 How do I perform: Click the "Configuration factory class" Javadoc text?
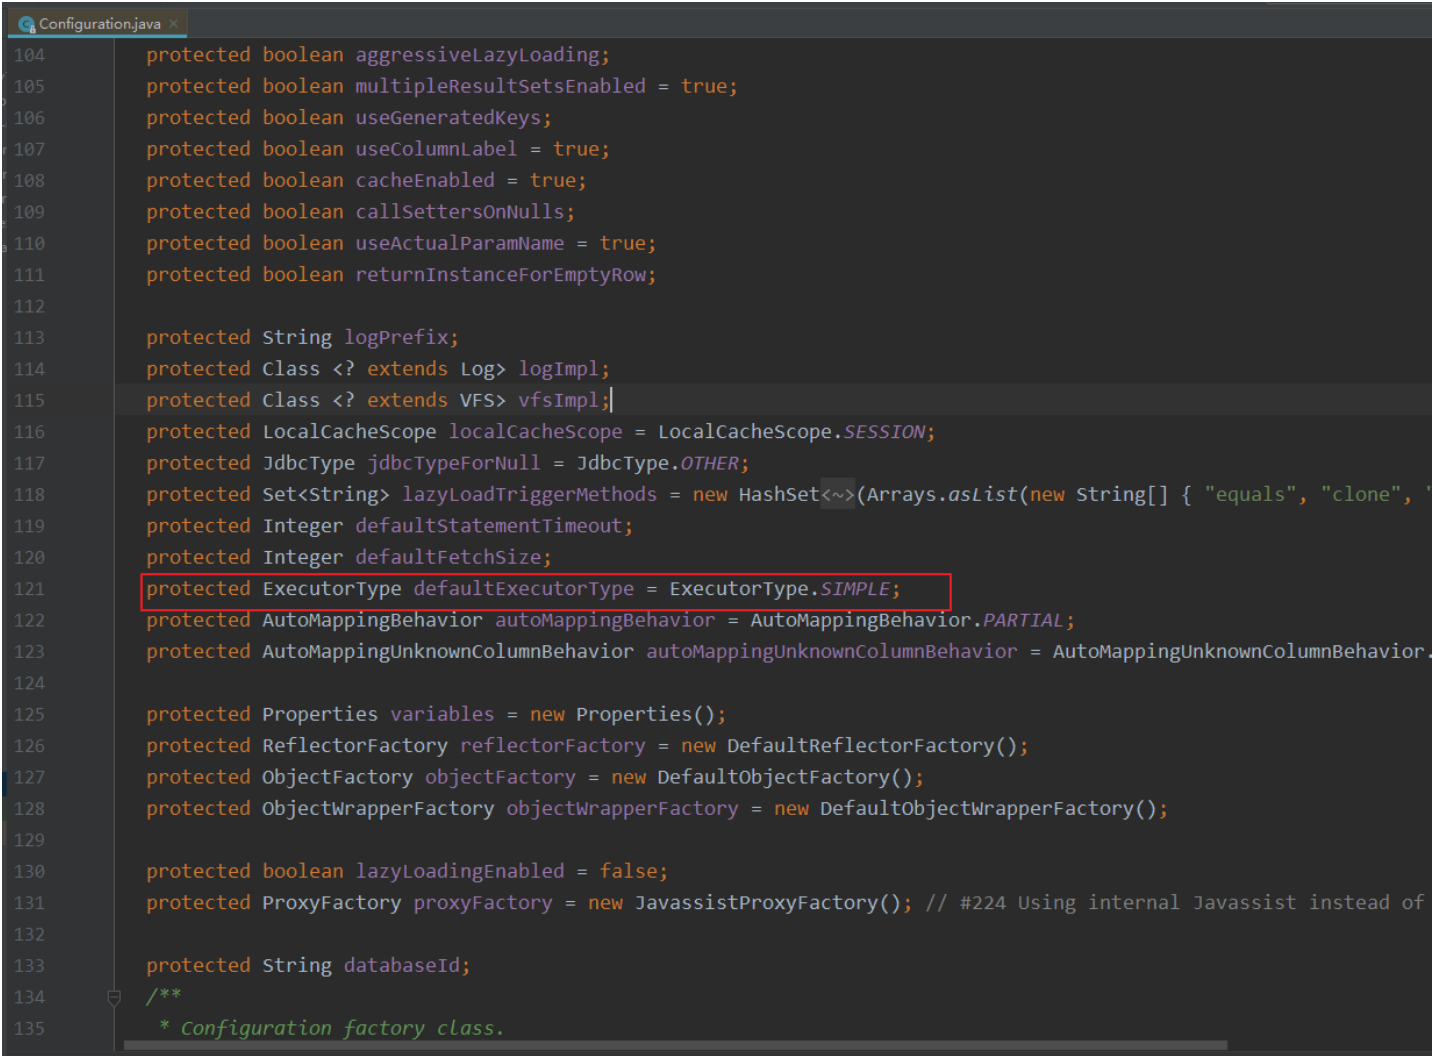point(342,1028)
